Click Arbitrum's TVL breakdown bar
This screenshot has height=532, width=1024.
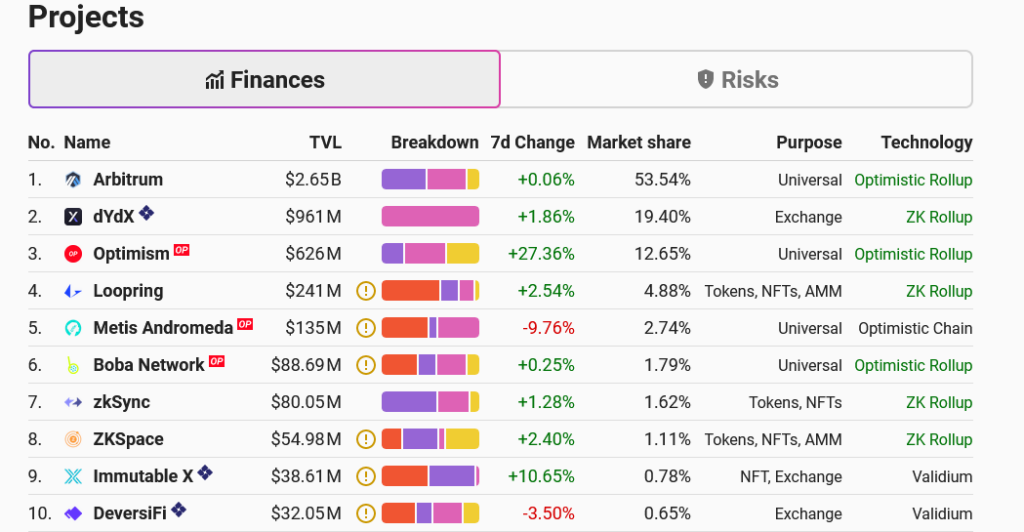(x=430, y=180)
